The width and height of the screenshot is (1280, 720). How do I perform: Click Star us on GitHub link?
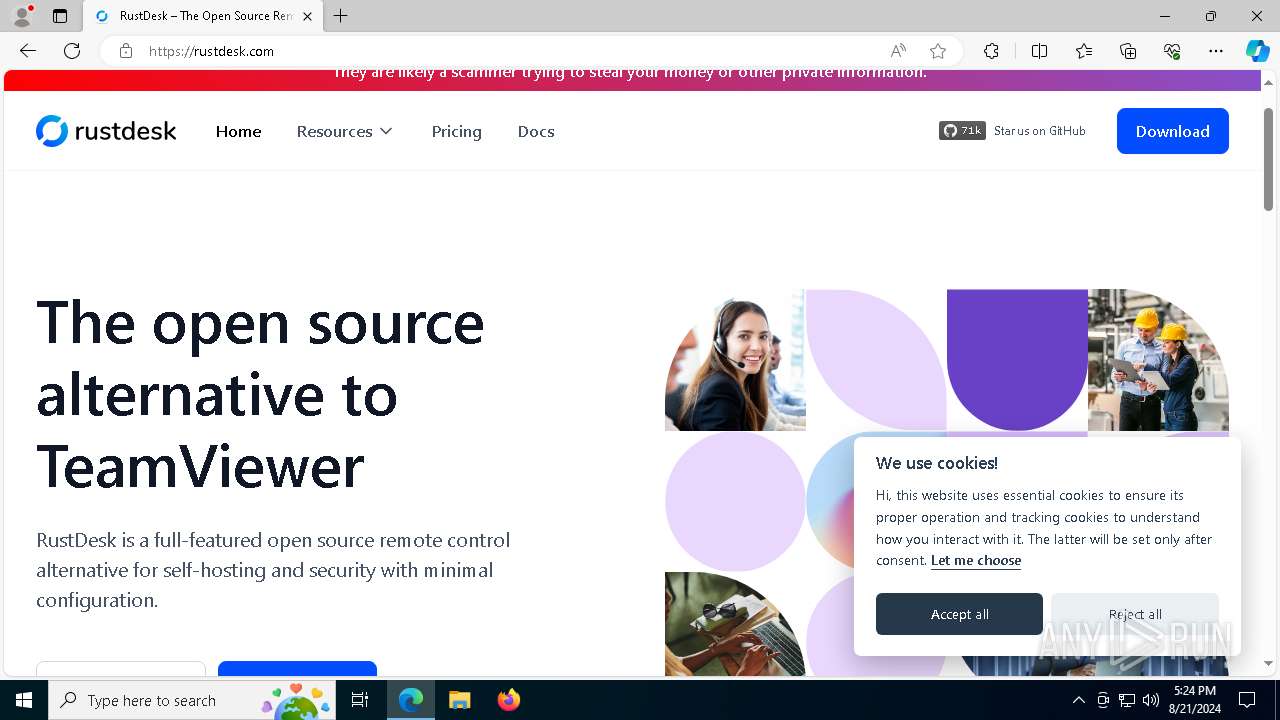(1039, 131)
